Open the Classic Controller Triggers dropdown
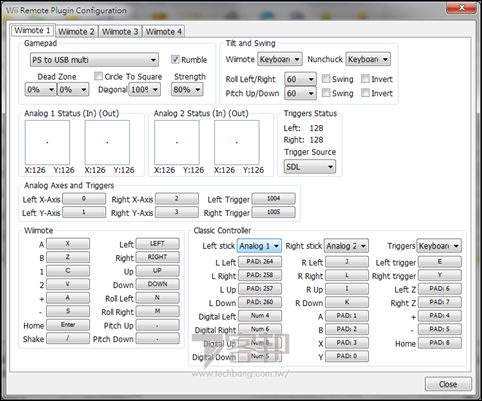The width and height of the screenshot is (482, 401). 439,246
